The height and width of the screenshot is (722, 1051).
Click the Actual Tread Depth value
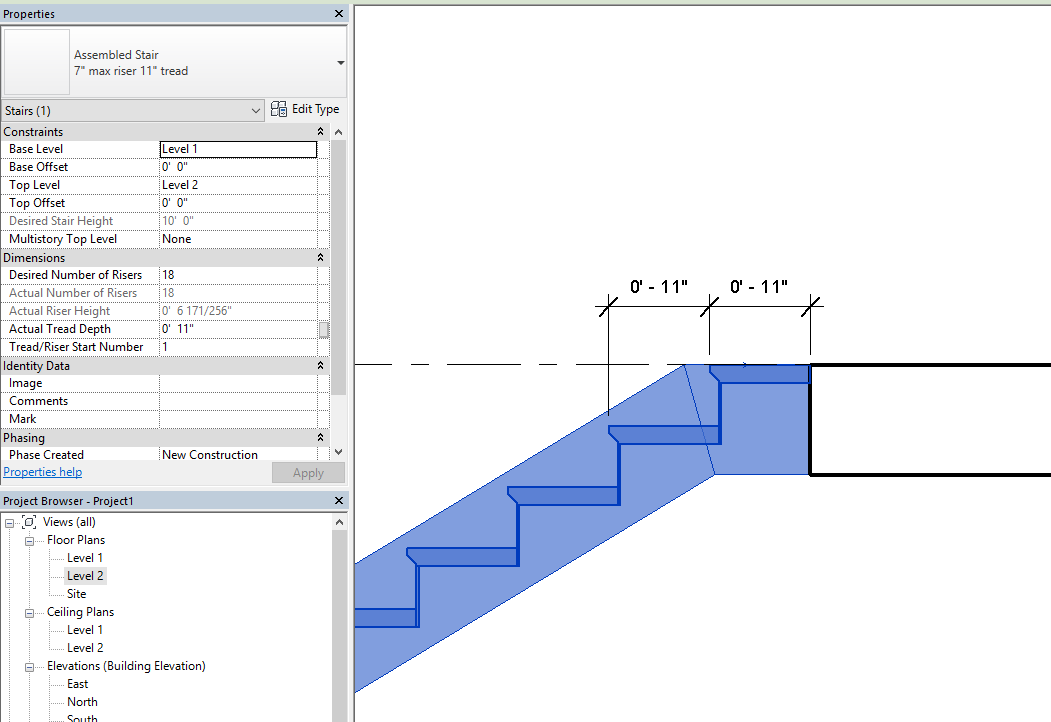click(x=238, y=329)
